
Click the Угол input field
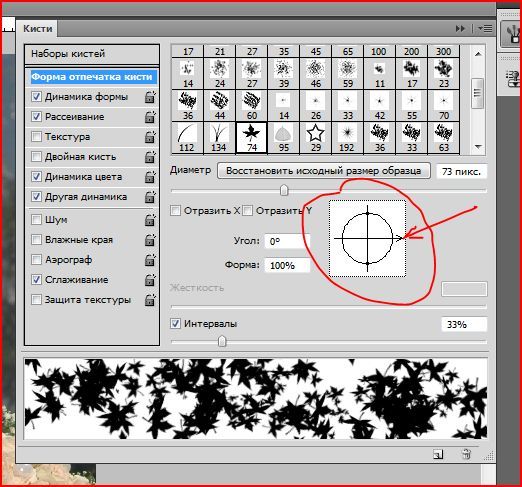287,241
